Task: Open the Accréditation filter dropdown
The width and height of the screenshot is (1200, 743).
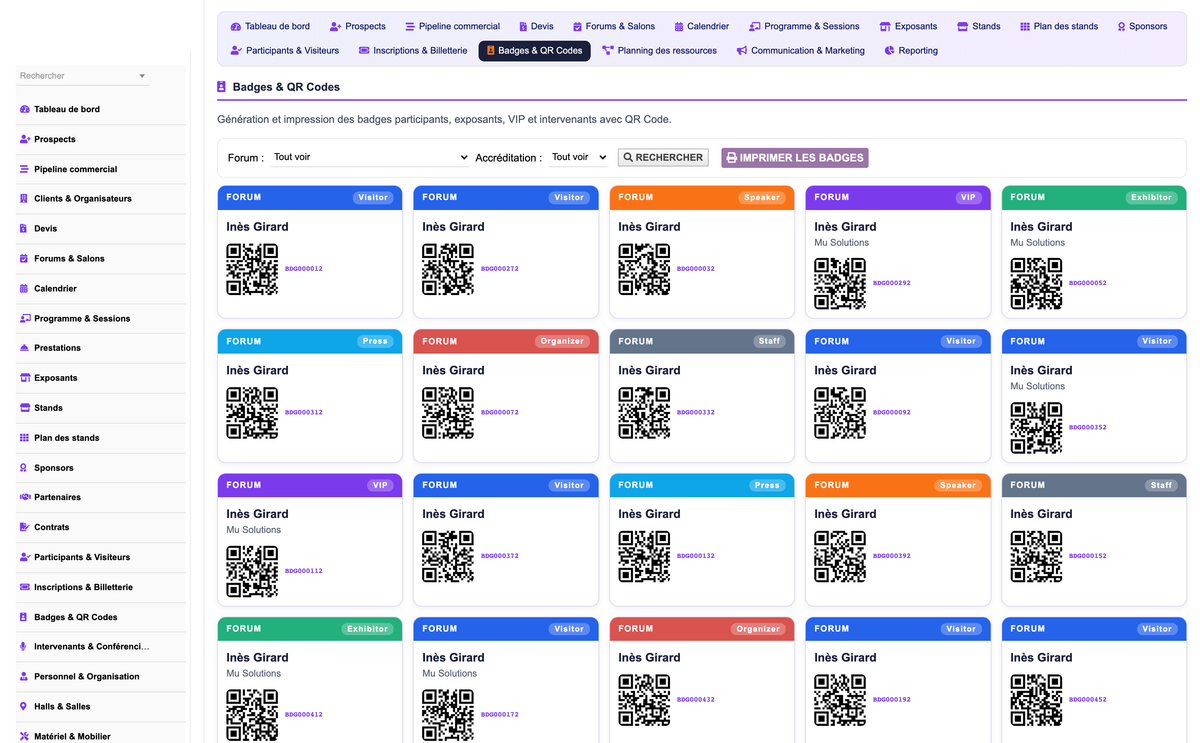Action: click(x=579, y=157)
